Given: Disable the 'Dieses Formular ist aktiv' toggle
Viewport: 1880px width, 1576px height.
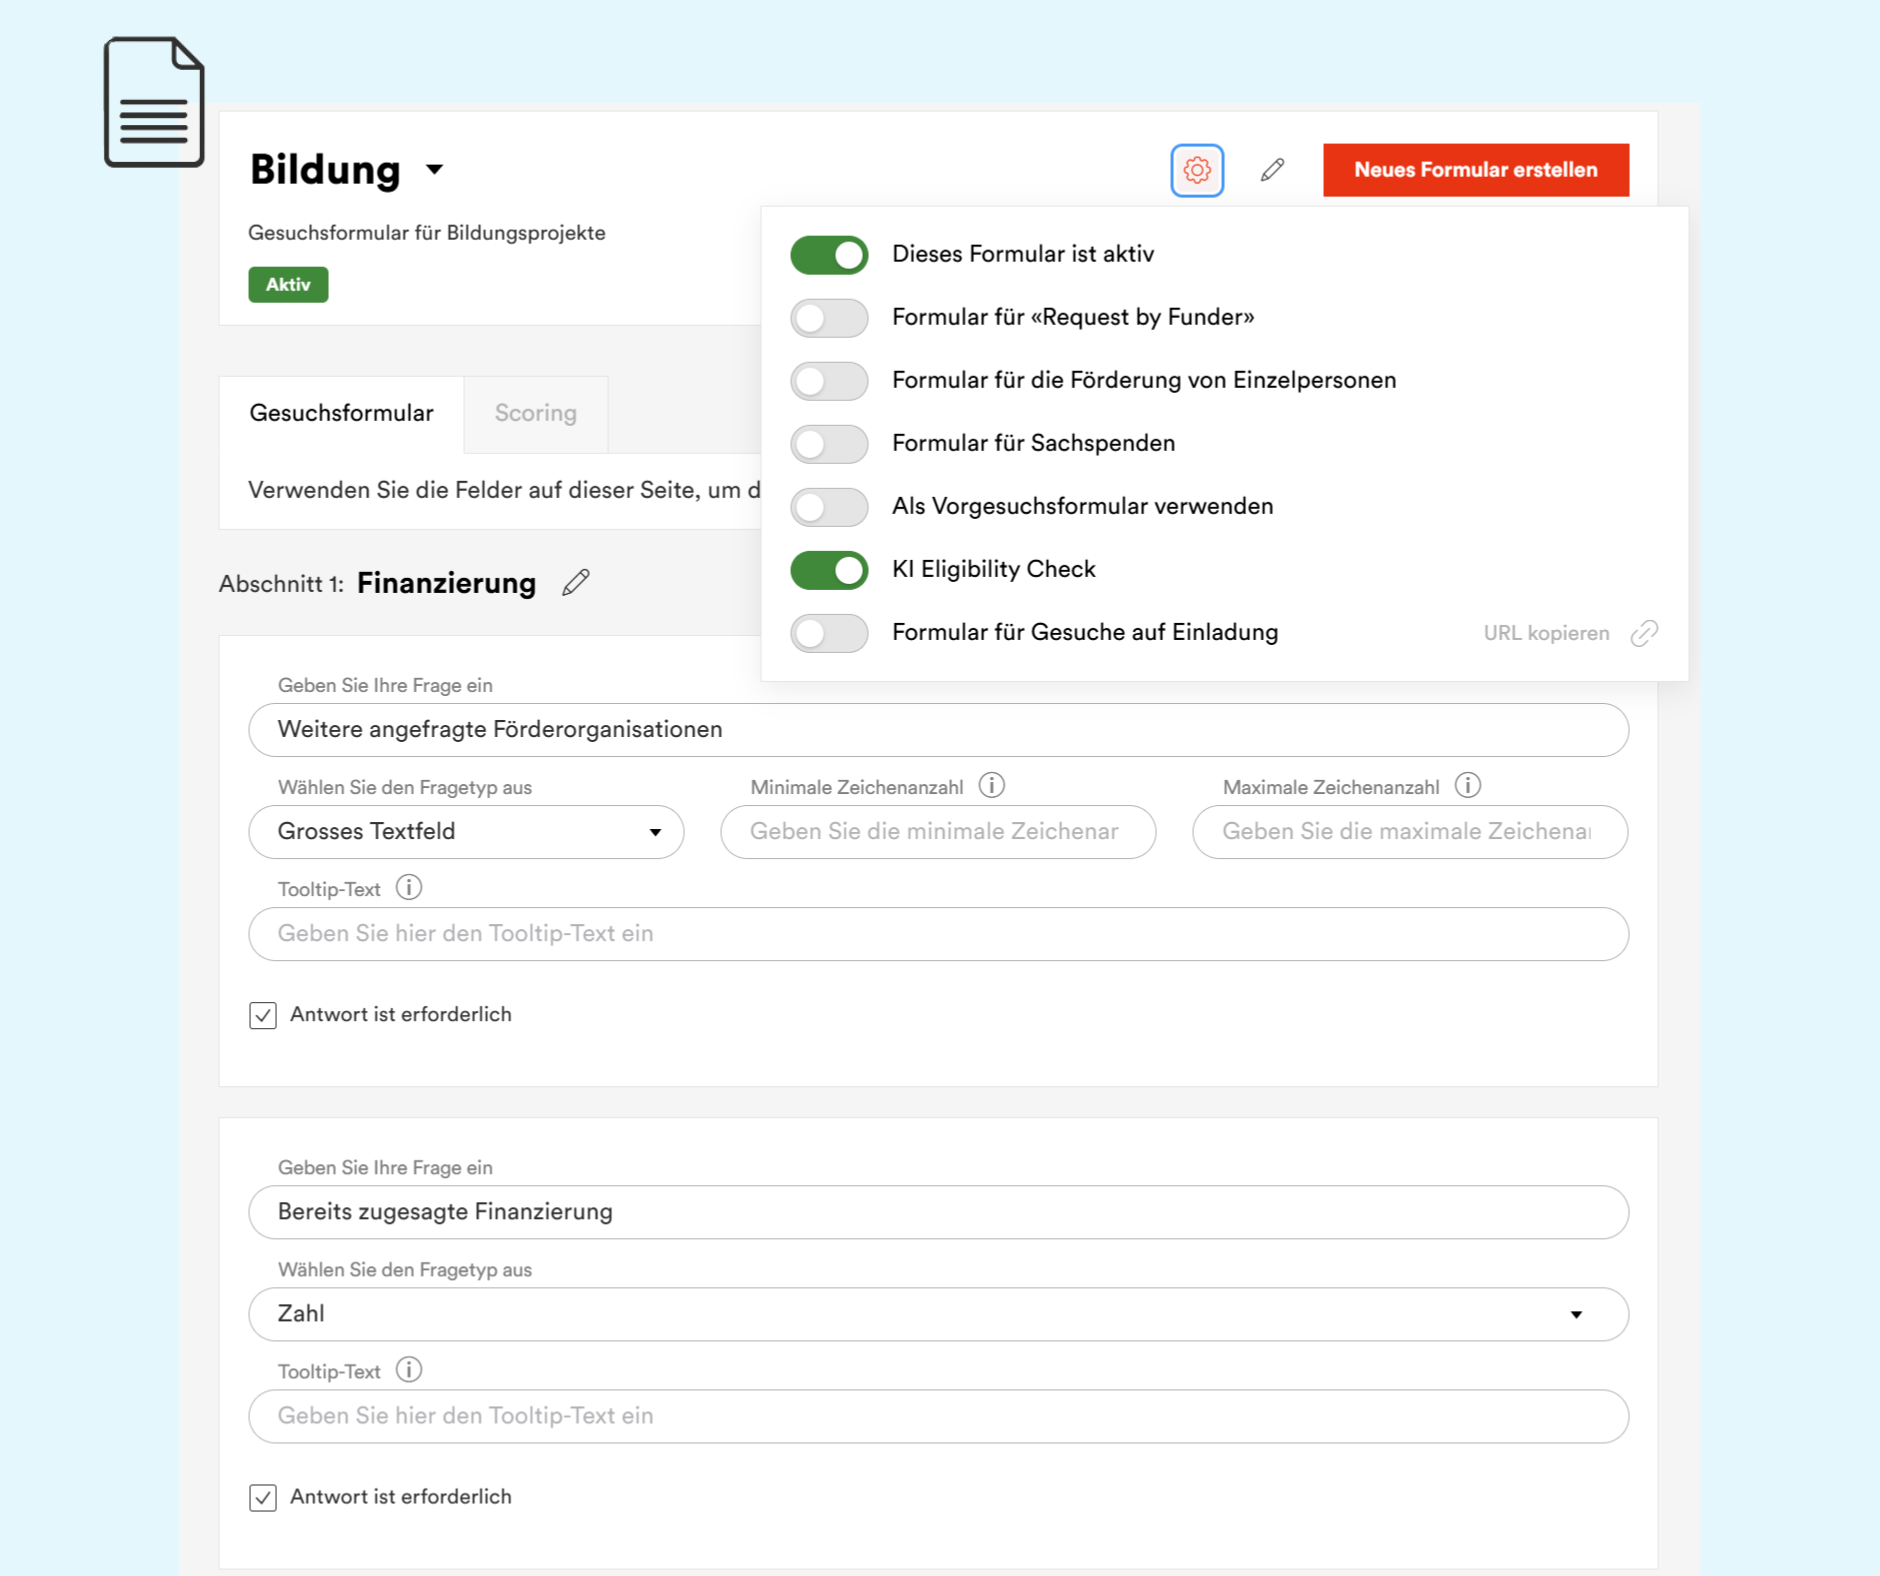Looking at the screenshot, I should pos(829,255).
